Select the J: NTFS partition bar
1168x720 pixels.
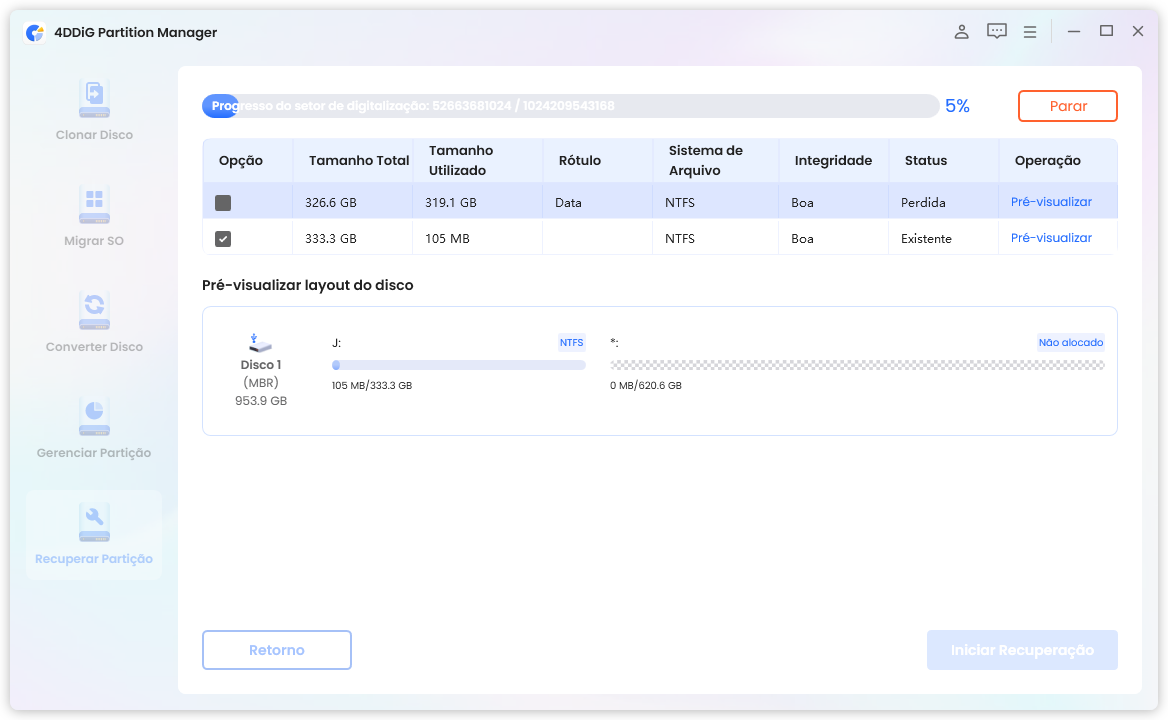point(458,366)
